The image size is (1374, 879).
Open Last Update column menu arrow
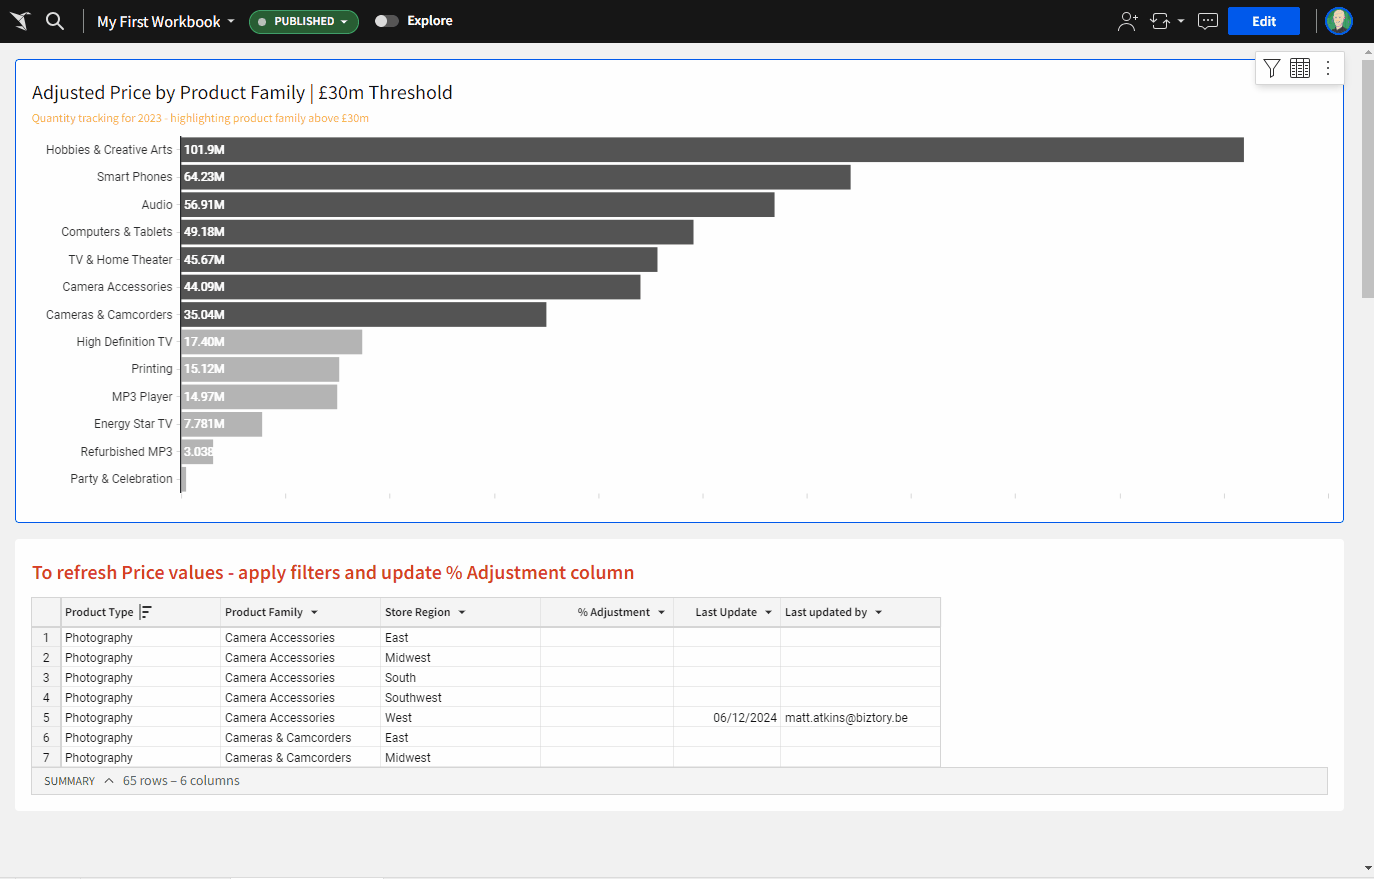[x=769, y=612]
